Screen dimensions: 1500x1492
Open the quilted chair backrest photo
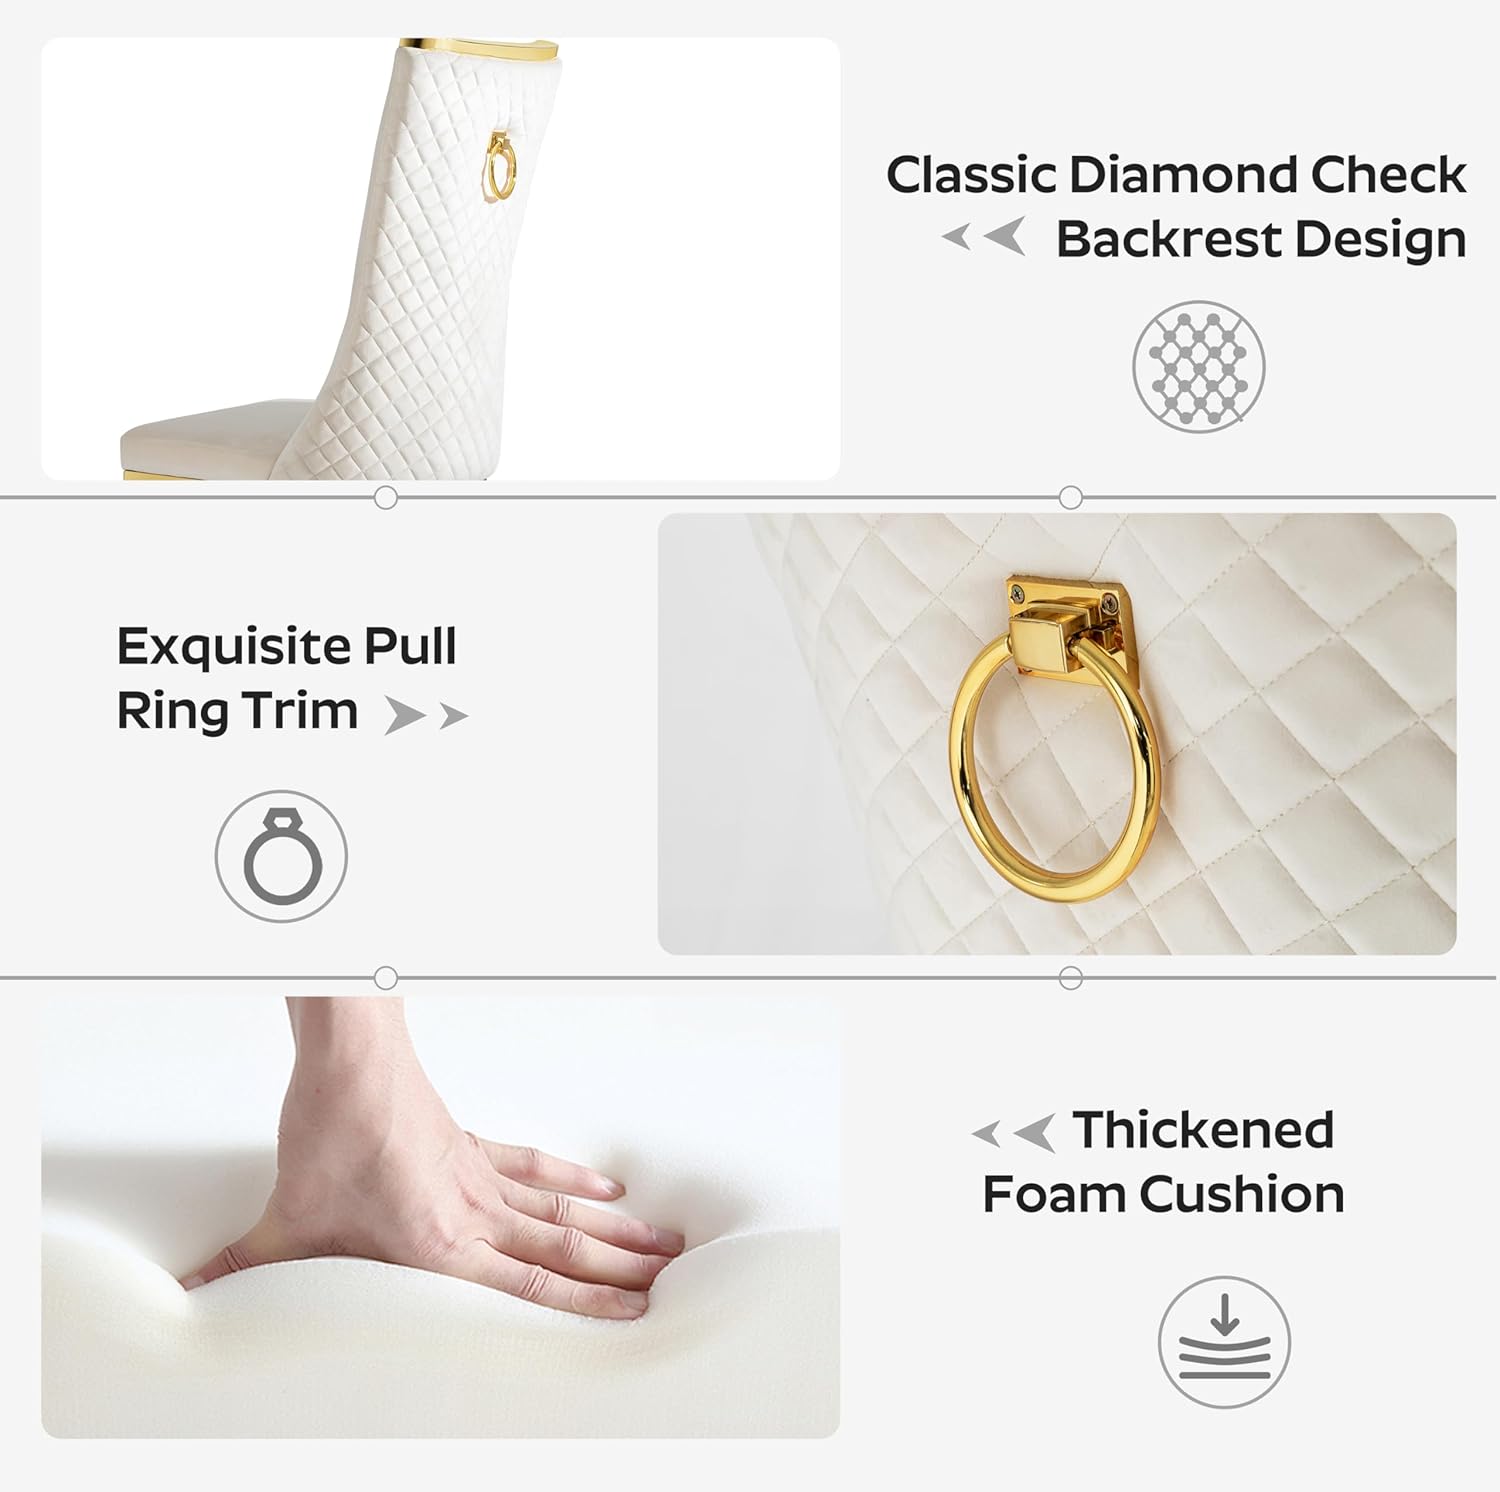pos(440,259)
